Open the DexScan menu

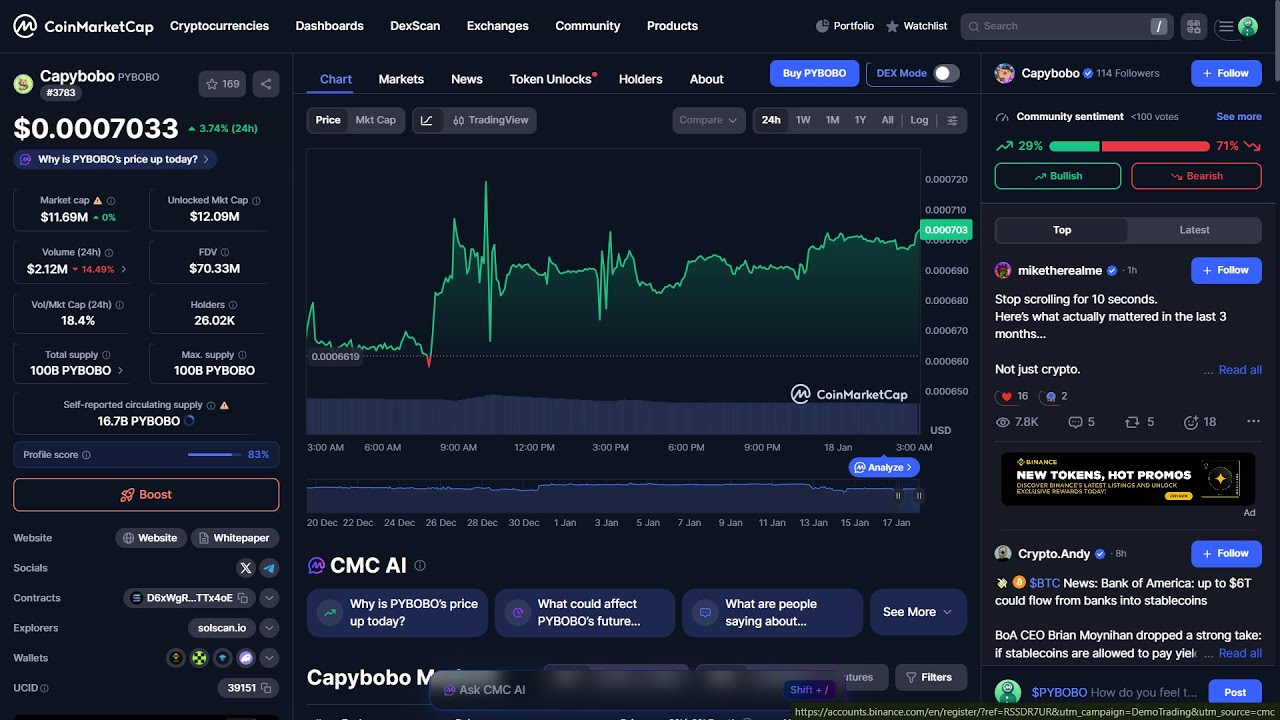(x=415, y=26)
